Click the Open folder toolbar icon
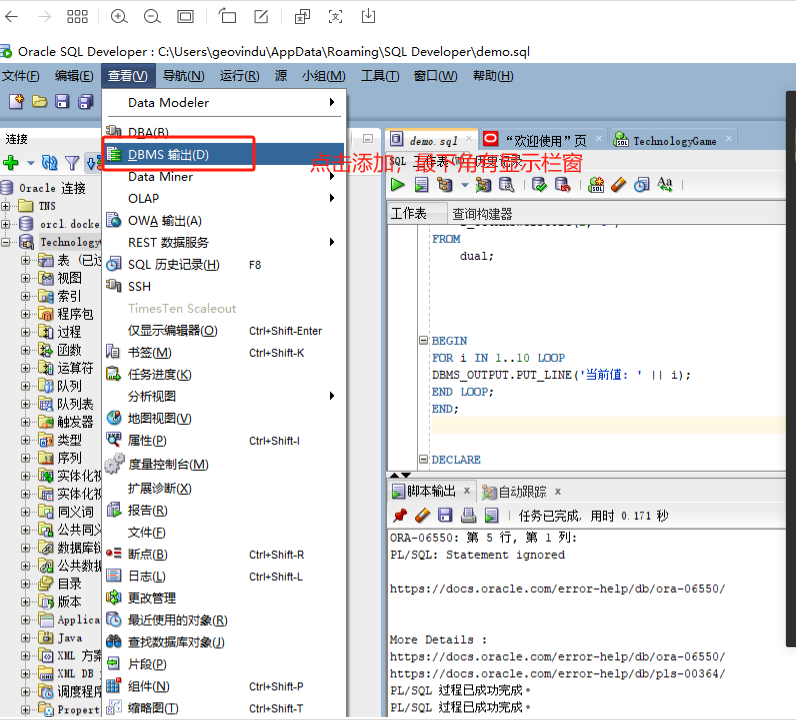 39,102
